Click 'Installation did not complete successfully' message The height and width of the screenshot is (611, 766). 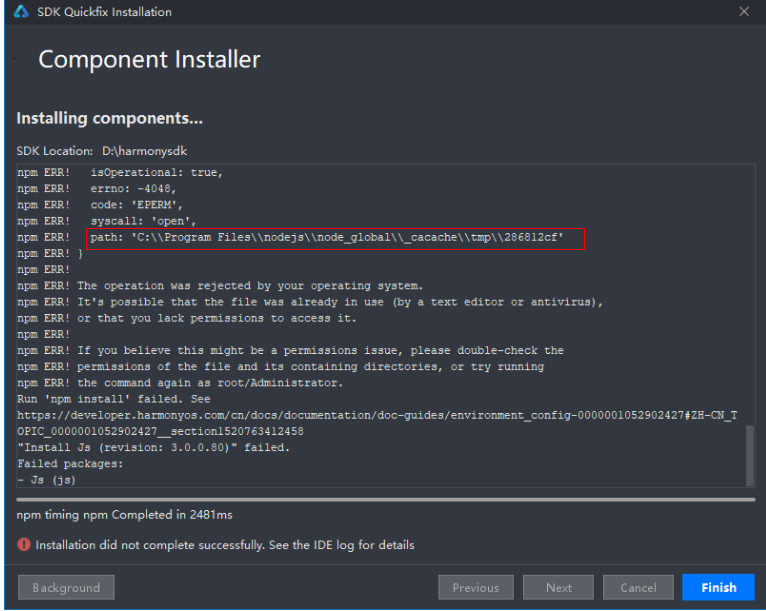225,545
